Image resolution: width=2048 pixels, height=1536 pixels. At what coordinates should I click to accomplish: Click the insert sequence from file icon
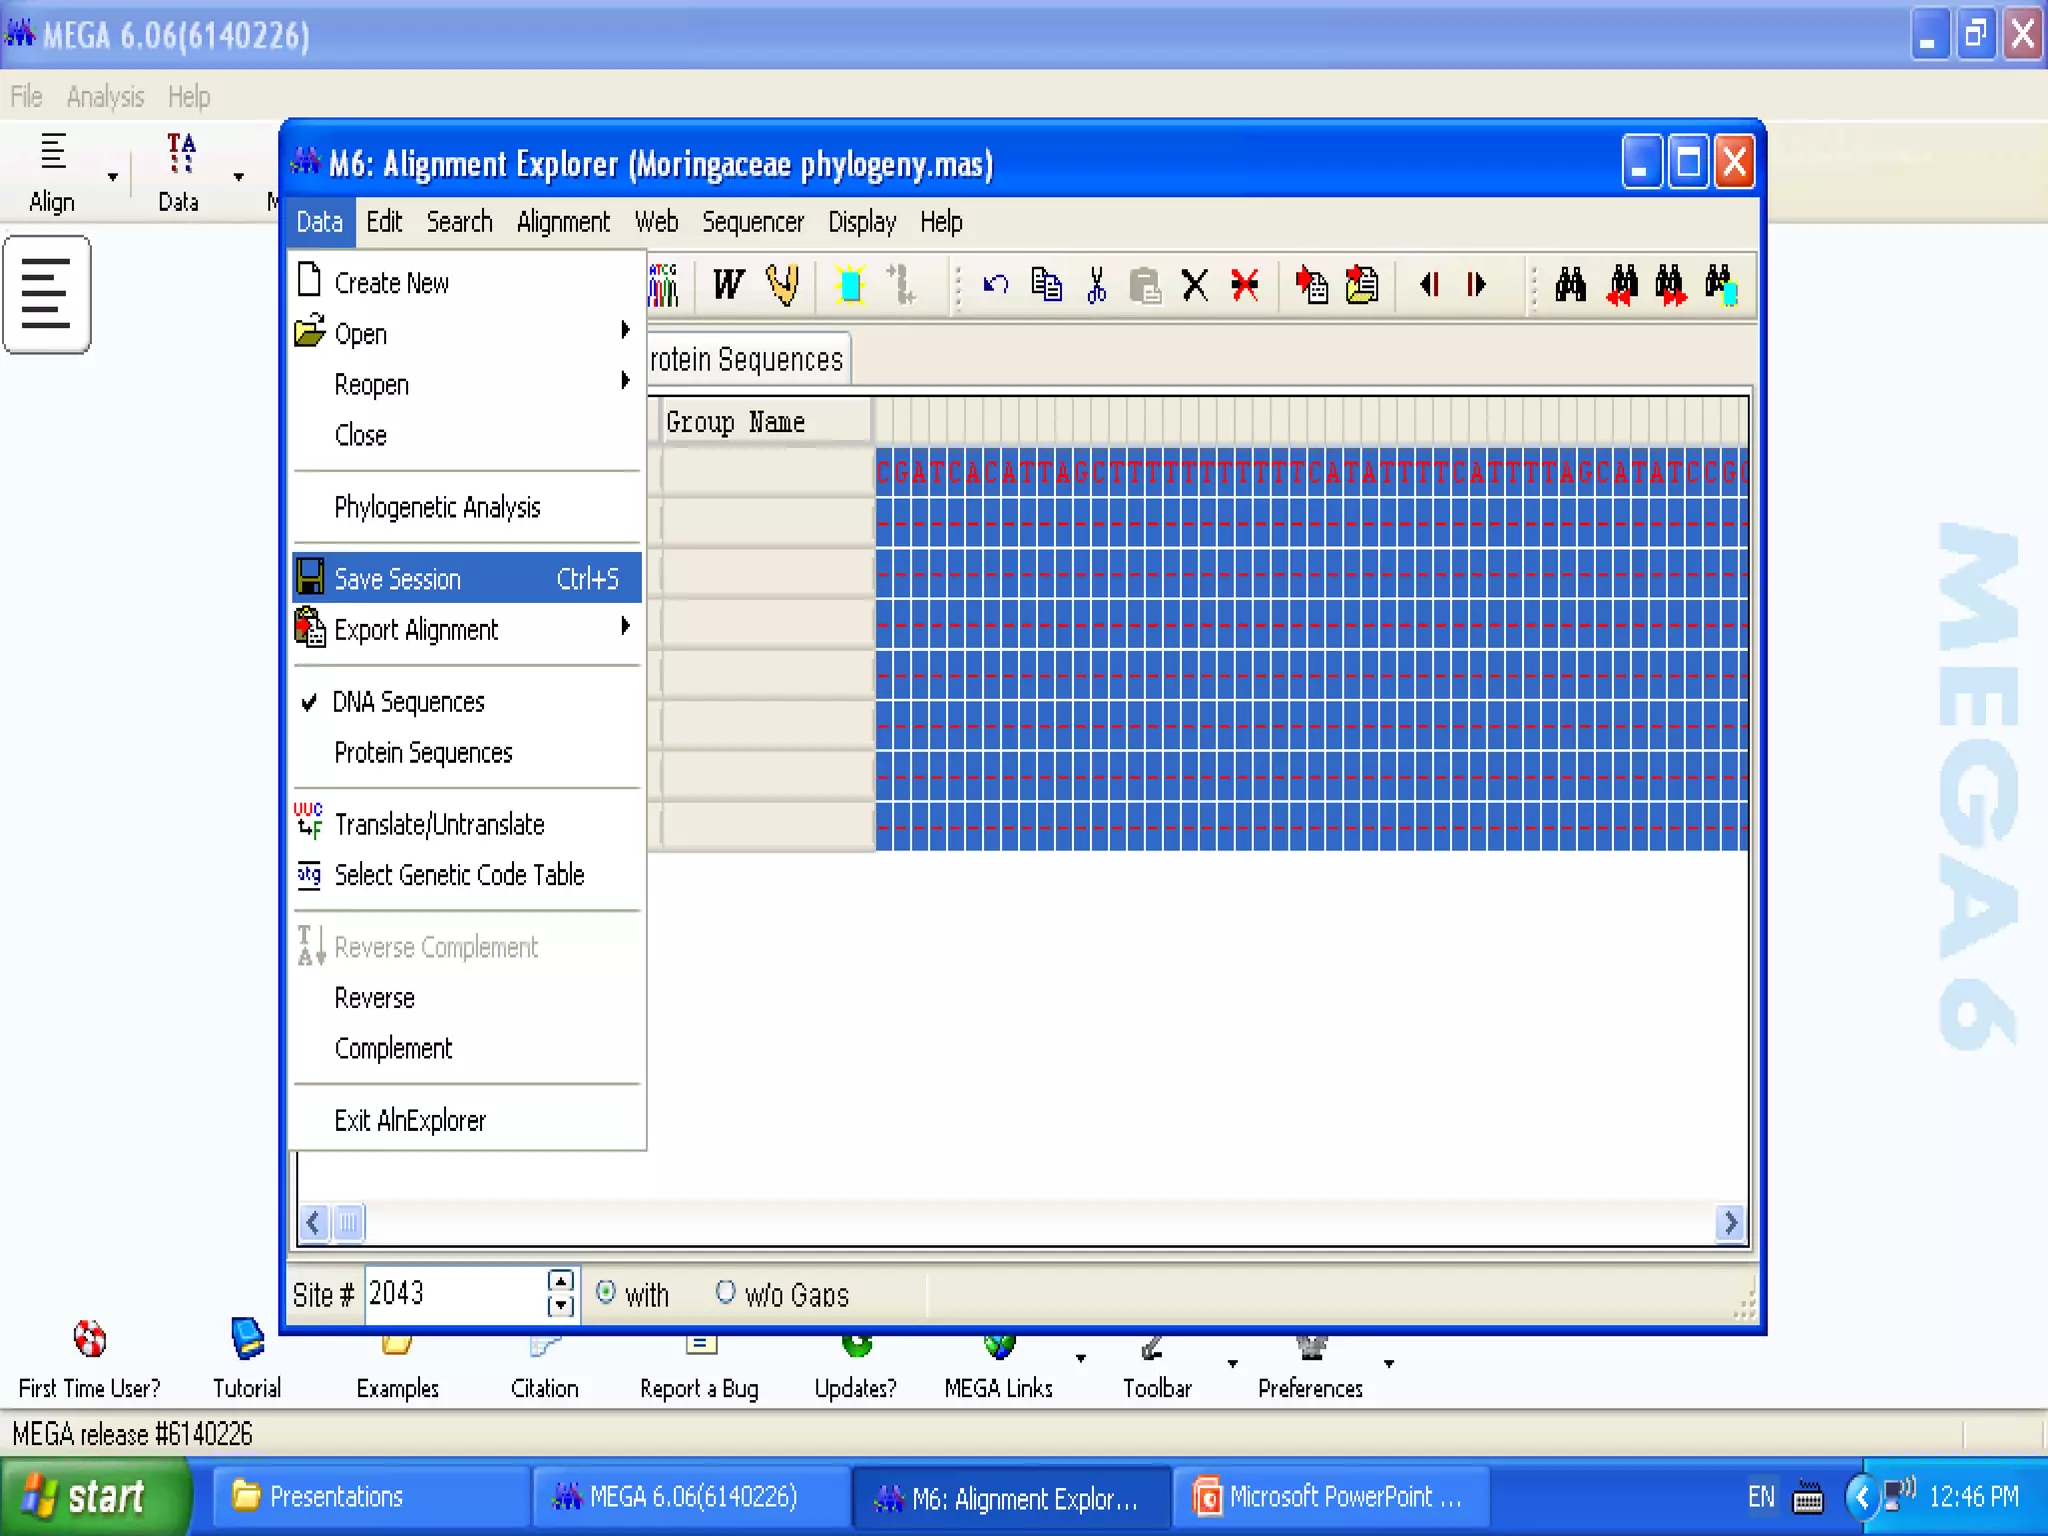1362,285
